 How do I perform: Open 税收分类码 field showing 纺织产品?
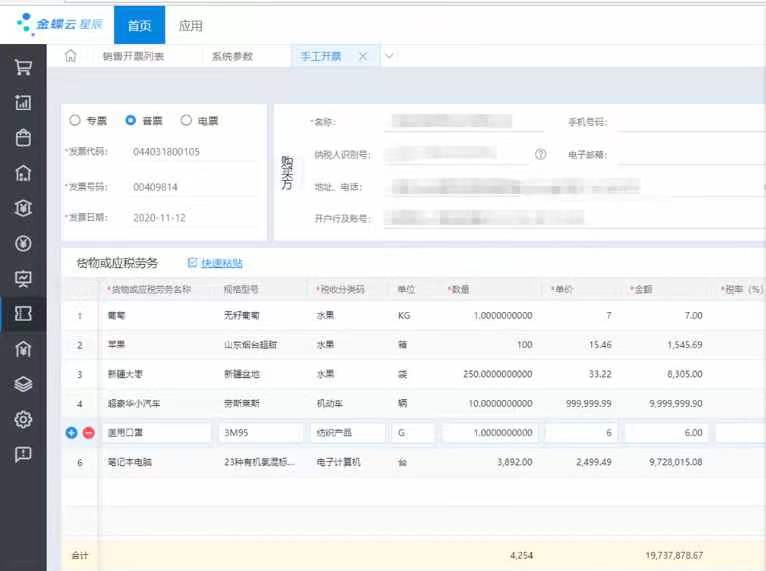[x=345, y=433]
